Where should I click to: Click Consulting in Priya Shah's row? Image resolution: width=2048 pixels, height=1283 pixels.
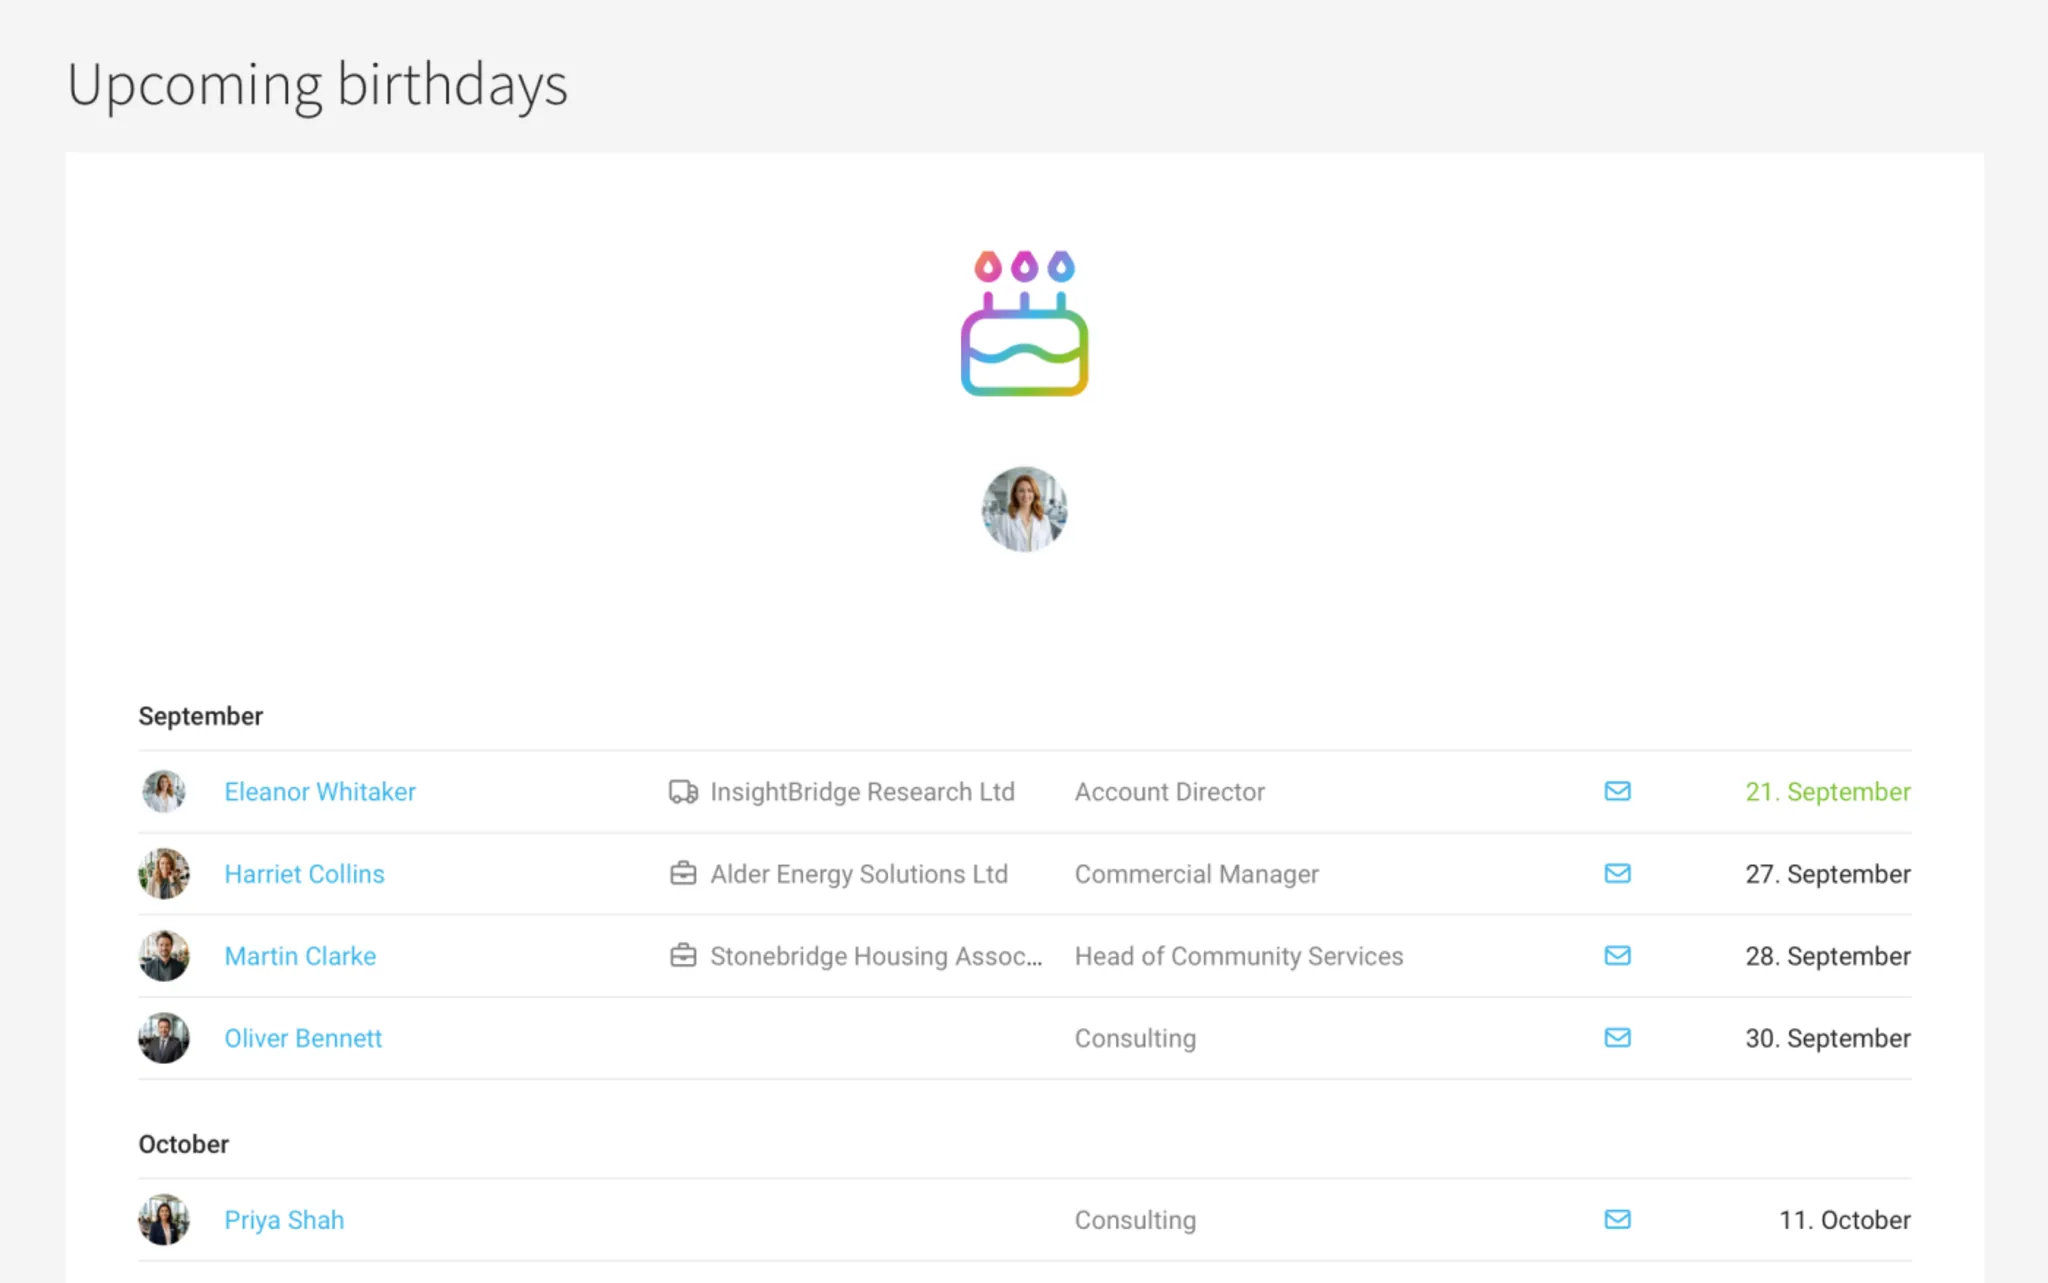(x=1135, y=1220)
